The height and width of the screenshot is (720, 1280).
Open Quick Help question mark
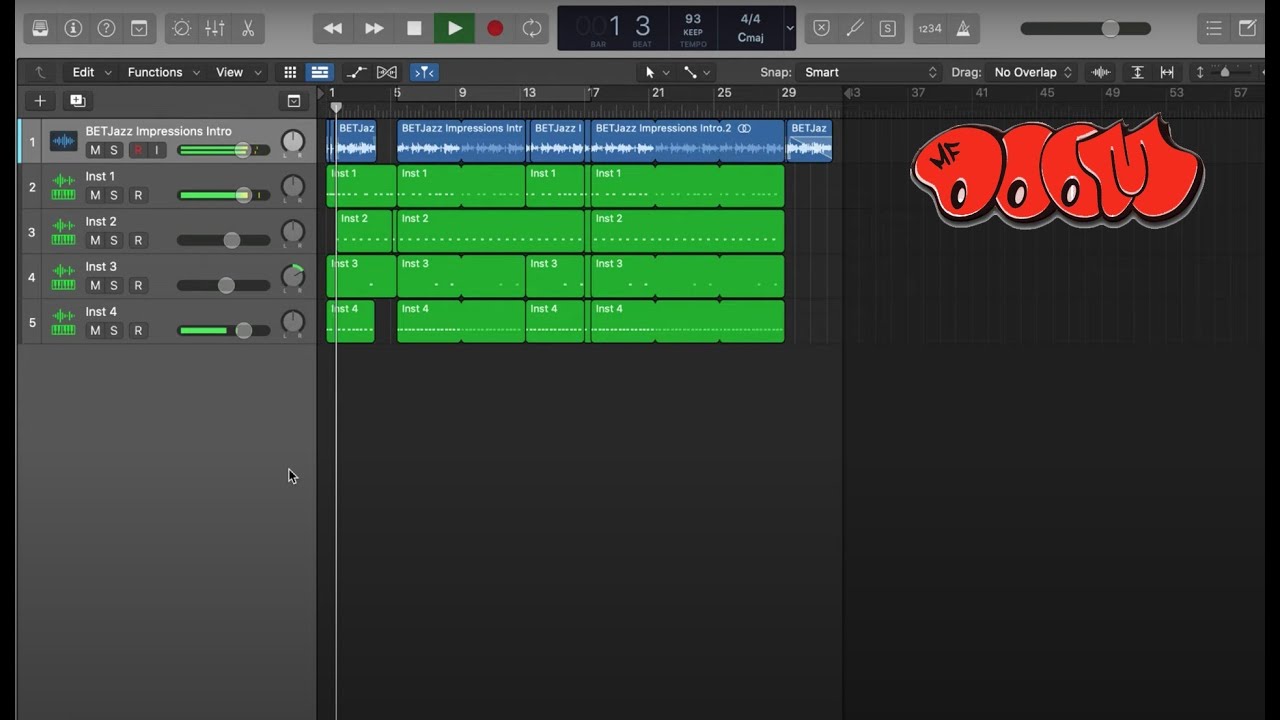pos(106,28)
